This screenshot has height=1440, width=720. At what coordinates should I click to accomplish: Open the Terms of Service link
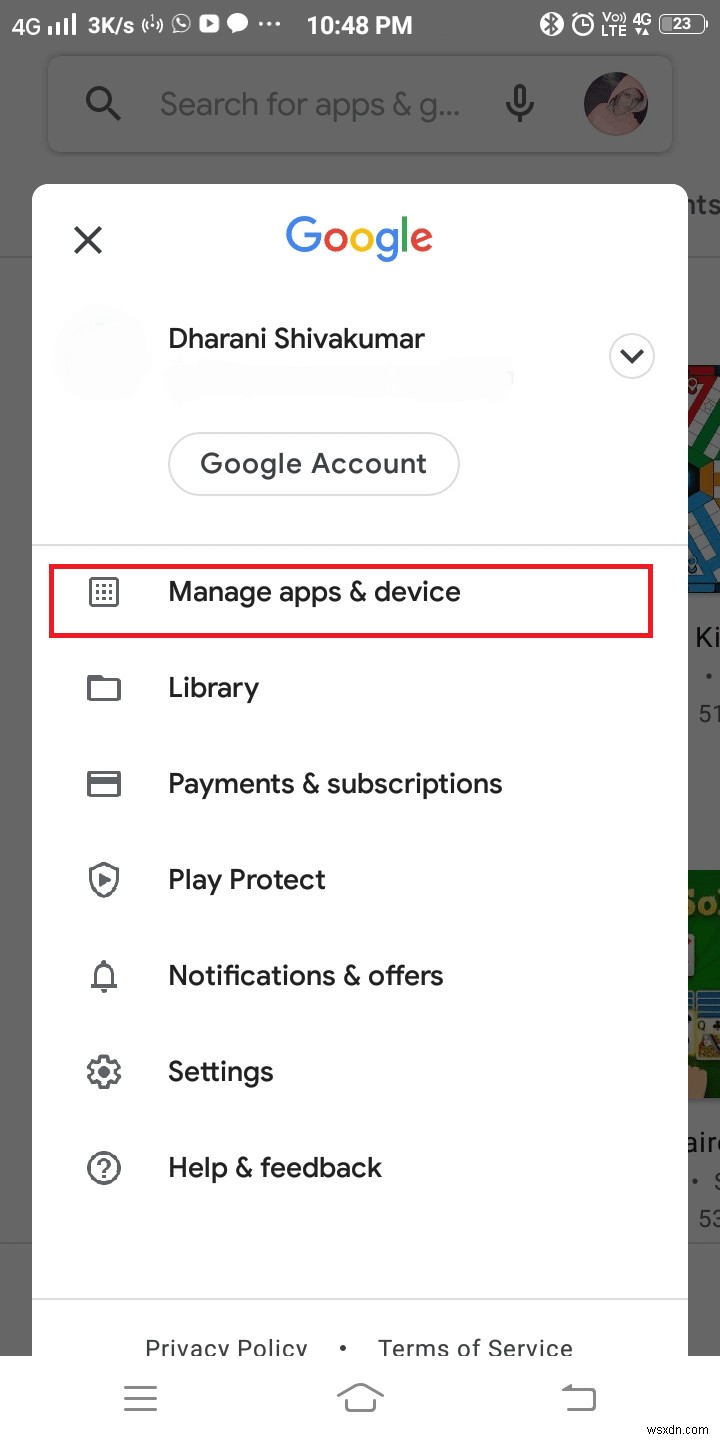pyautogui.click(x=475, y=1347)
